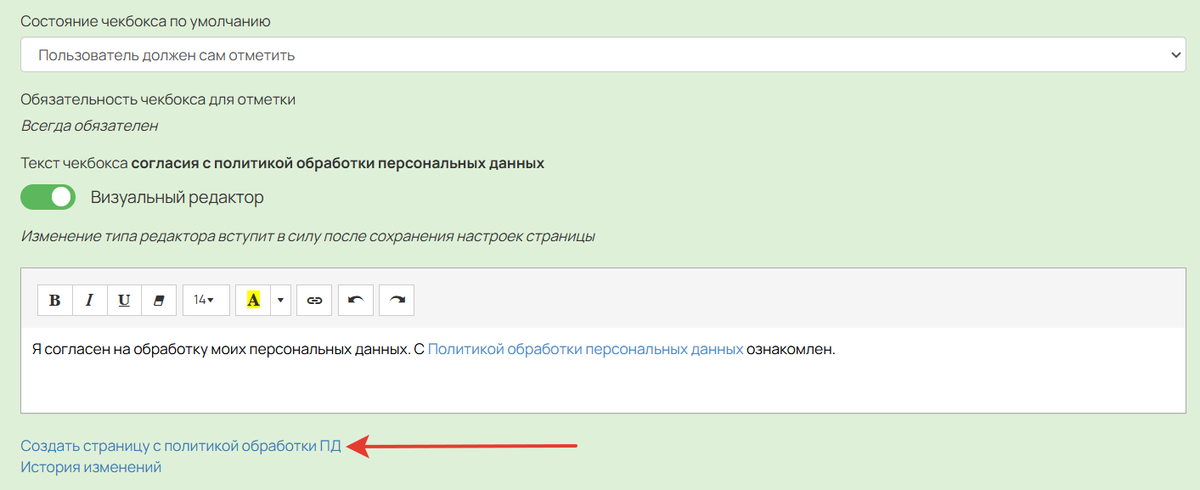Apply bold formatting in the editor

(x=55, y=300)
